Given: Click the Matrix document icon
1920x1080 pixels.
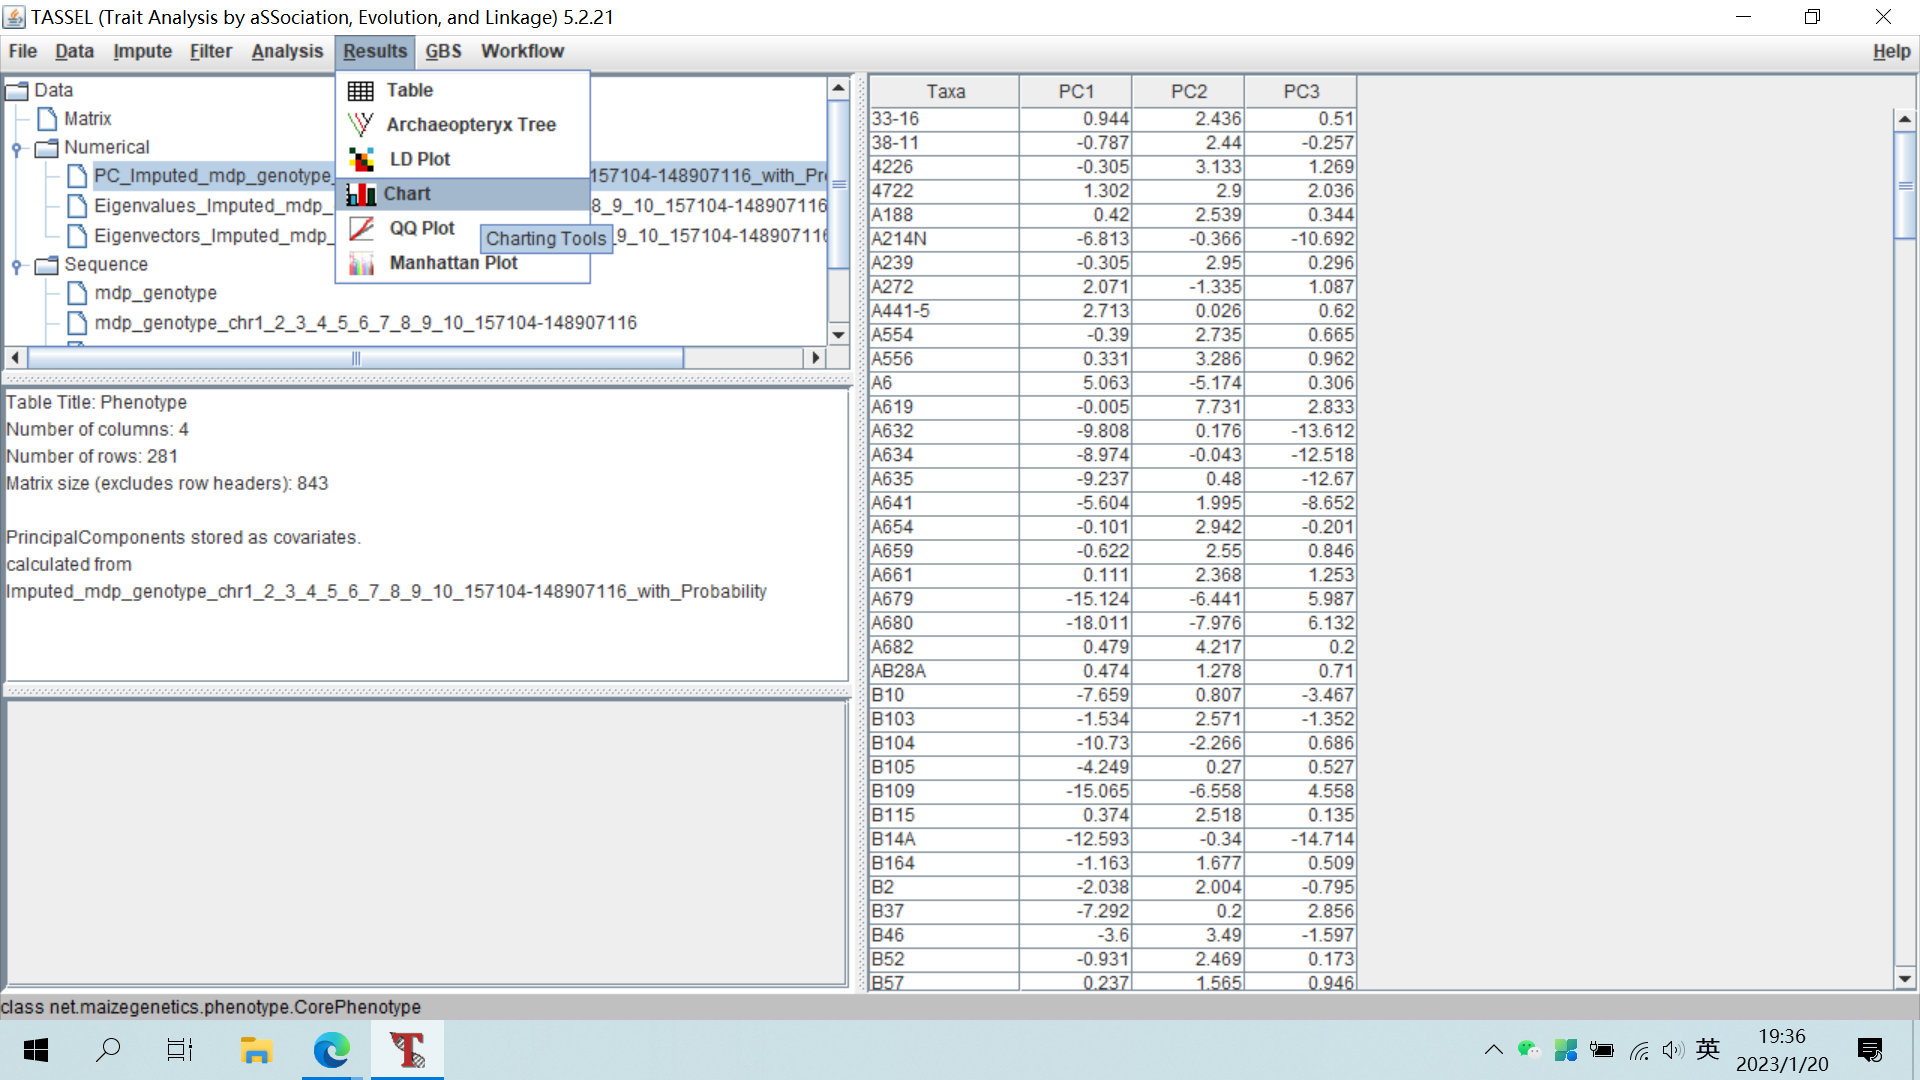Looking at the screenshot, I should click(45, 118).
